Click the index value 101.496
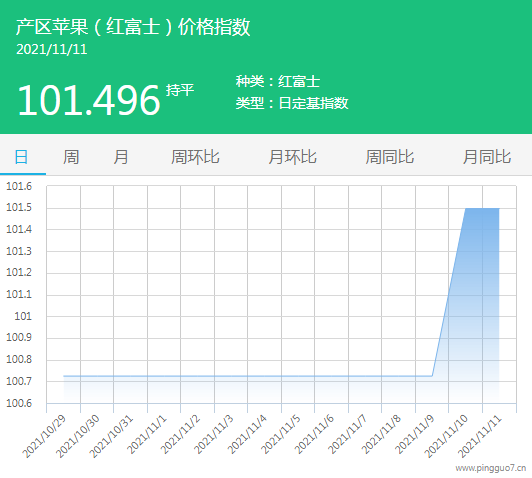The width and height of the screenshot is (532, 478). 89,100
